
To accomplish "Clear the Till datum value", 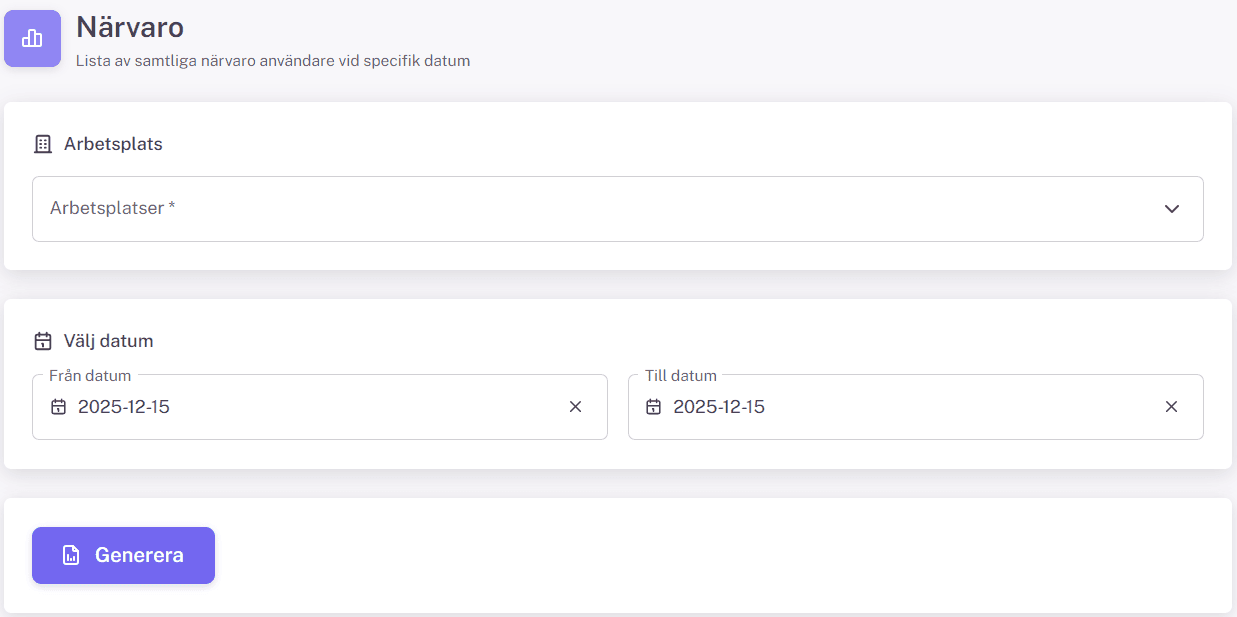I will coord(1171,407).
